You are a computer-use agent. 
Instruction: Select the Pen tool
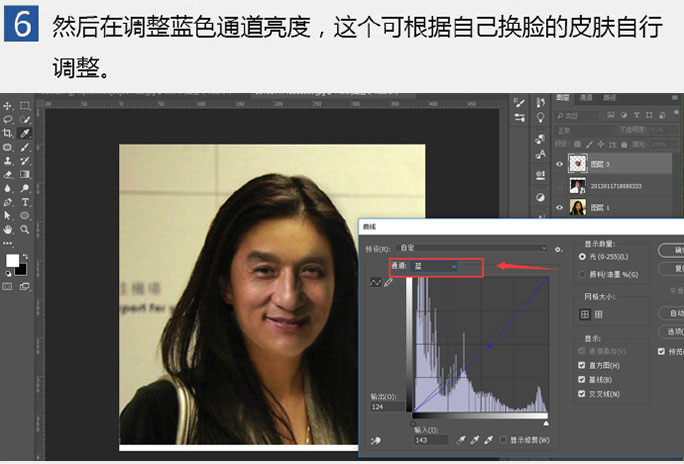(7, 202)
